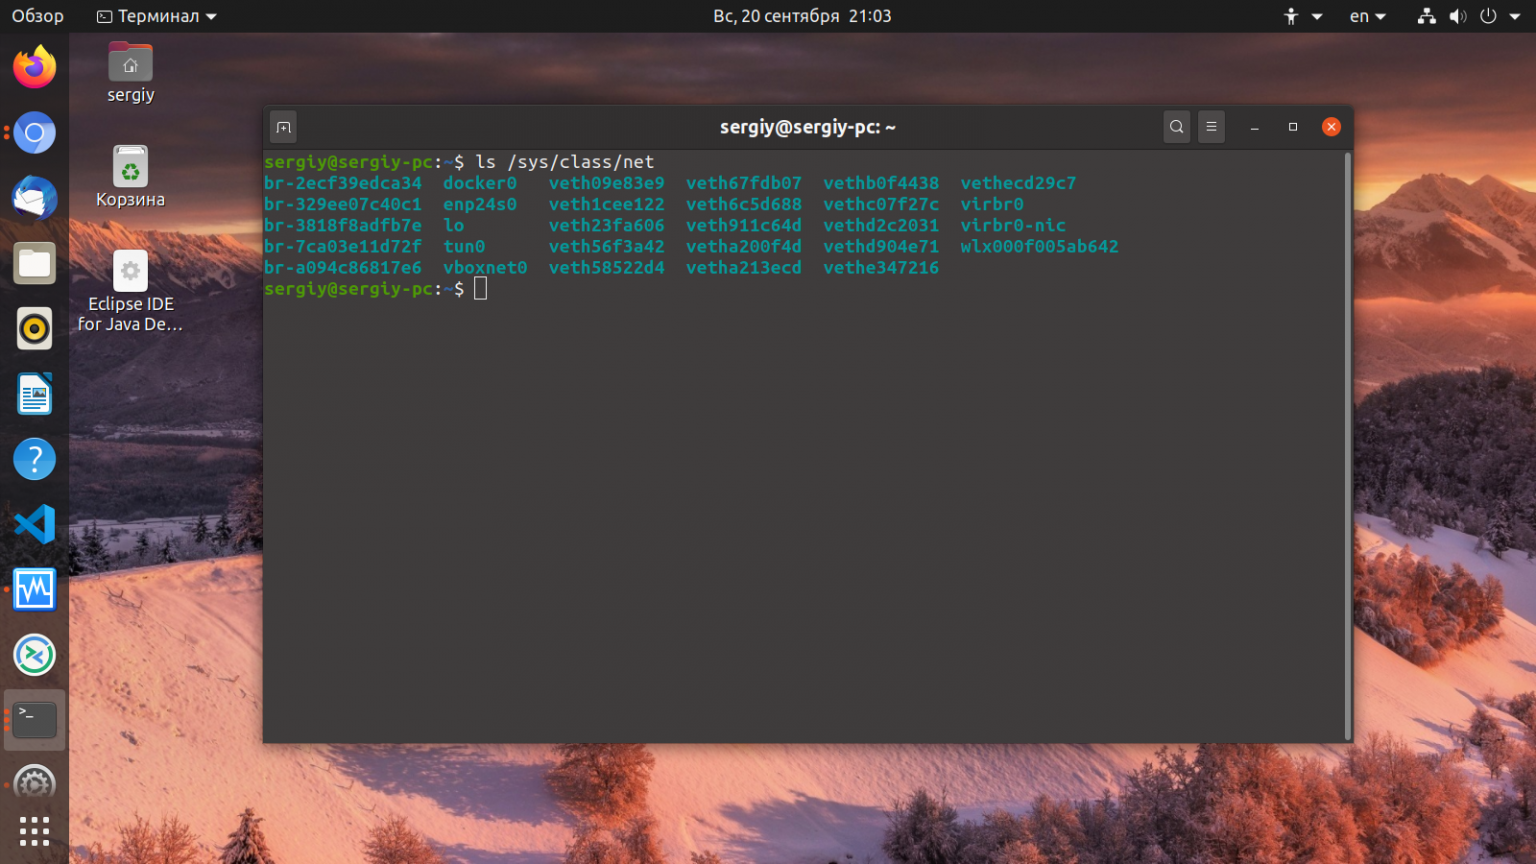This screenshot has width=1536, height=864.
Task: Open LibreOffice Writer from the dock
Action: tap(35, 394)
